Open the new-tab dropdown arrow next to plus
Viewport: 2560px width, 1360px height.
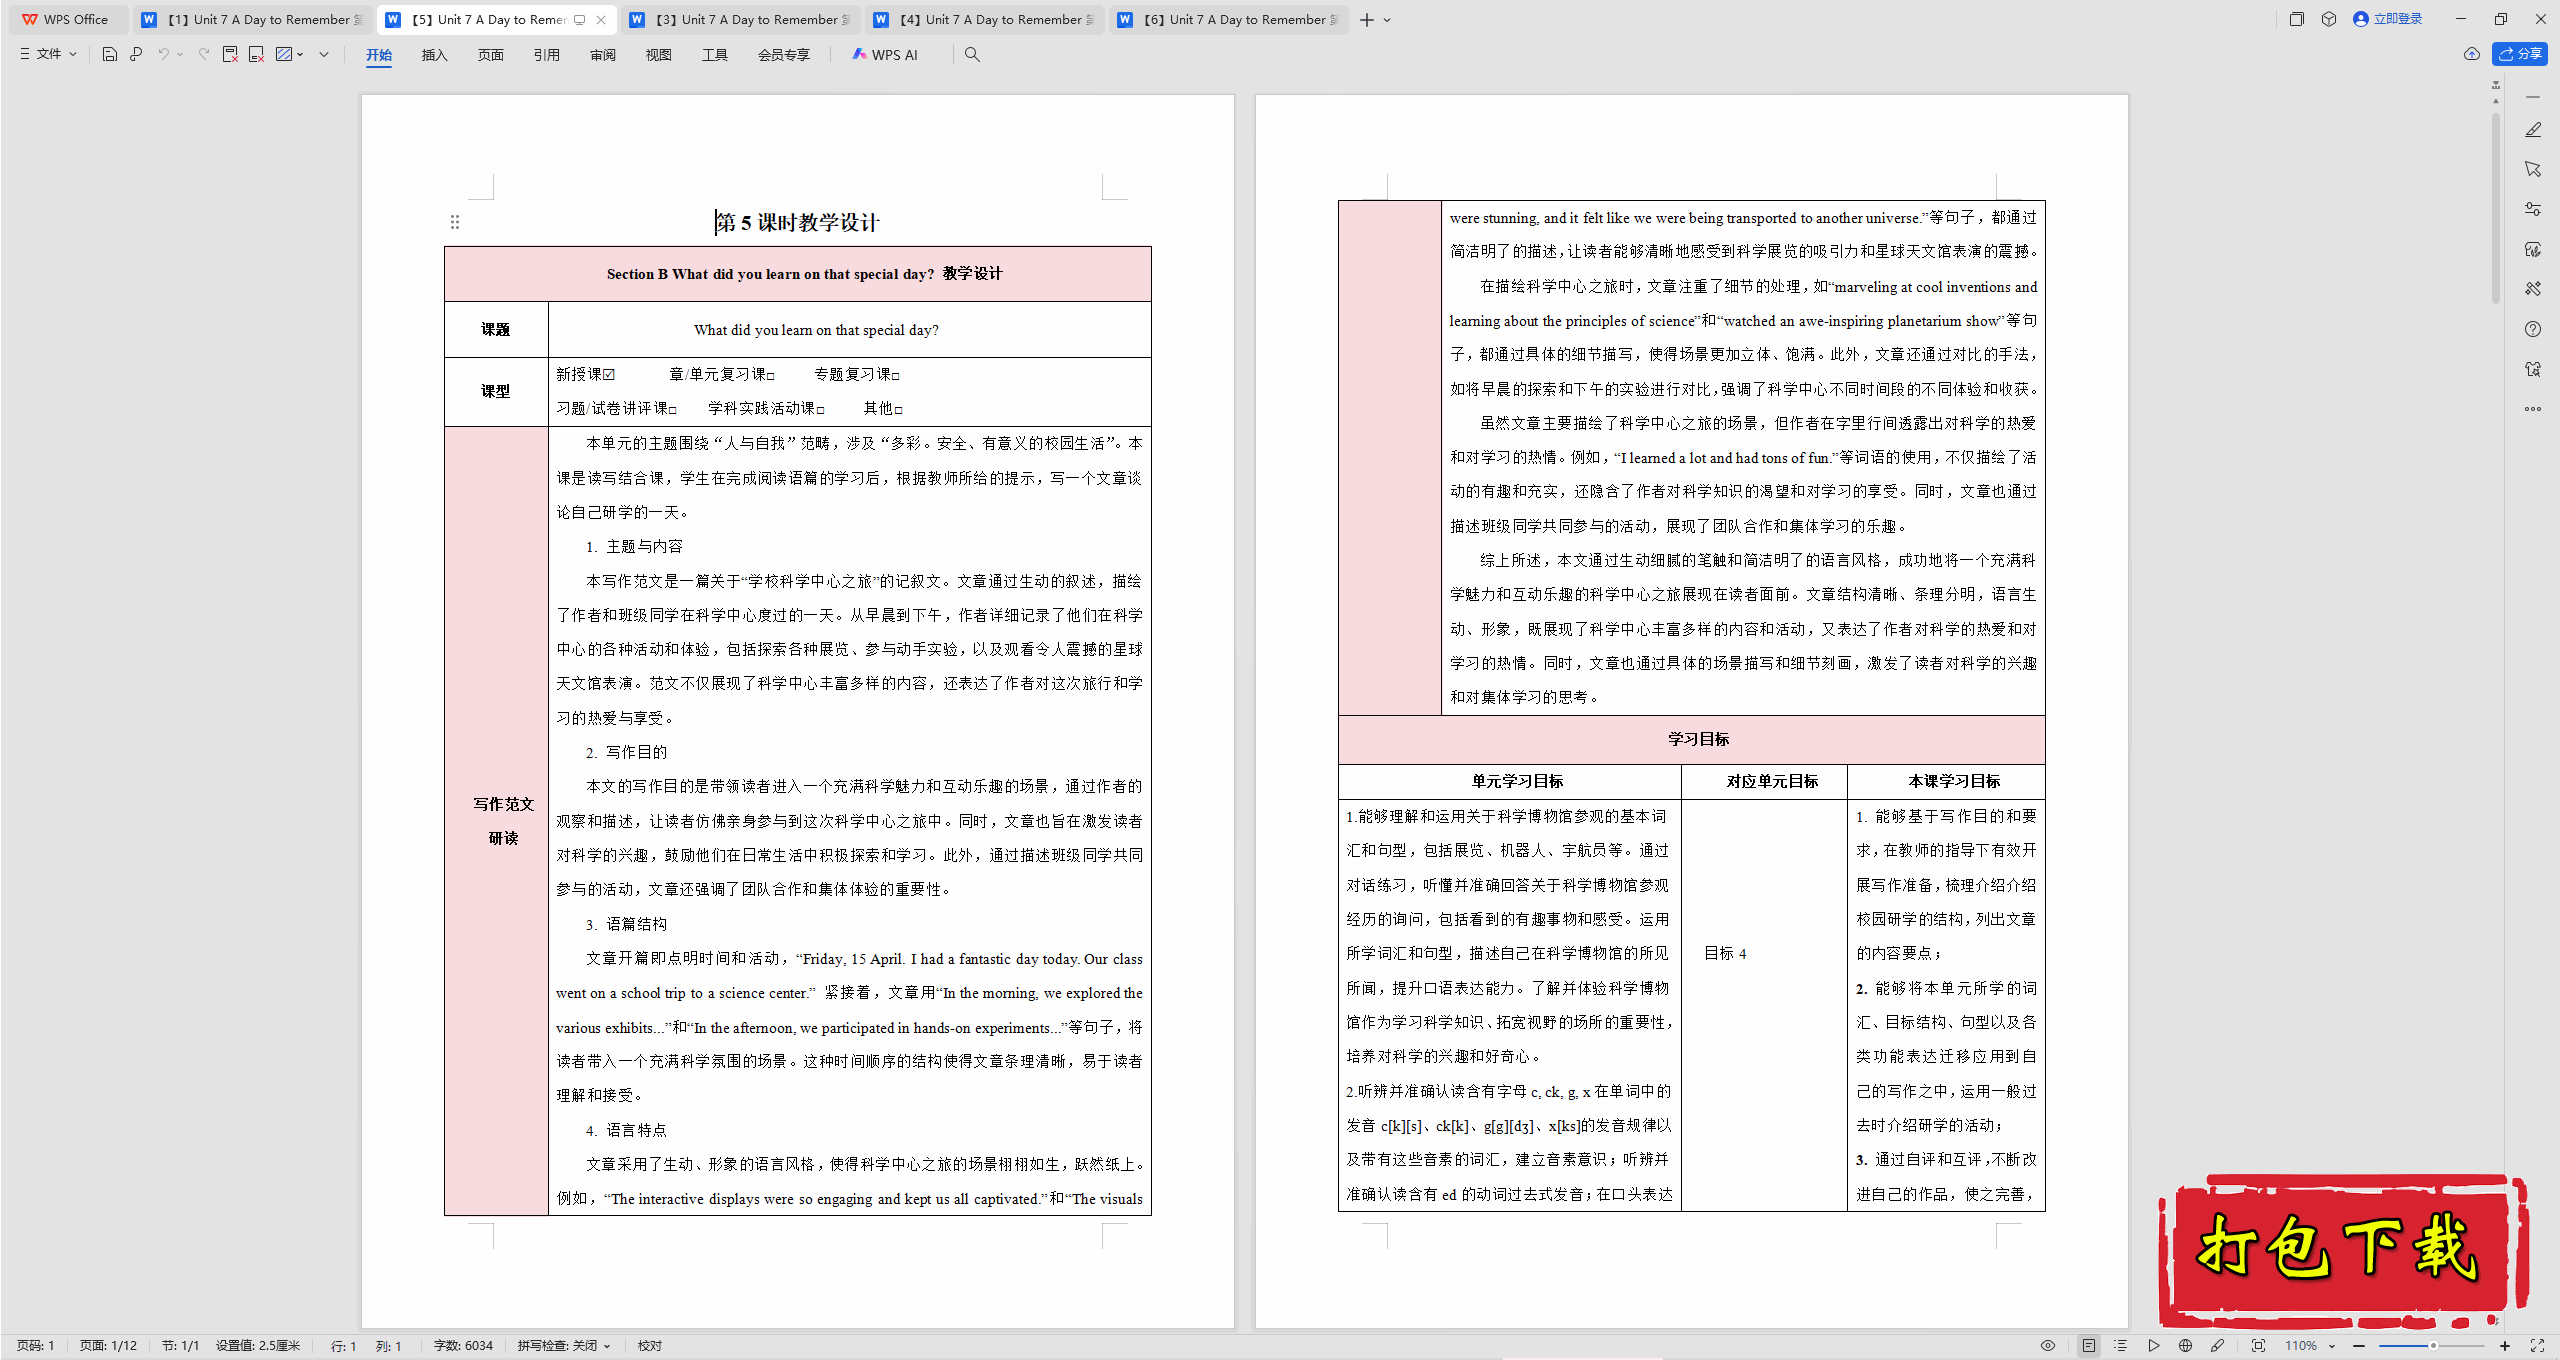(x=1387, y=20)
